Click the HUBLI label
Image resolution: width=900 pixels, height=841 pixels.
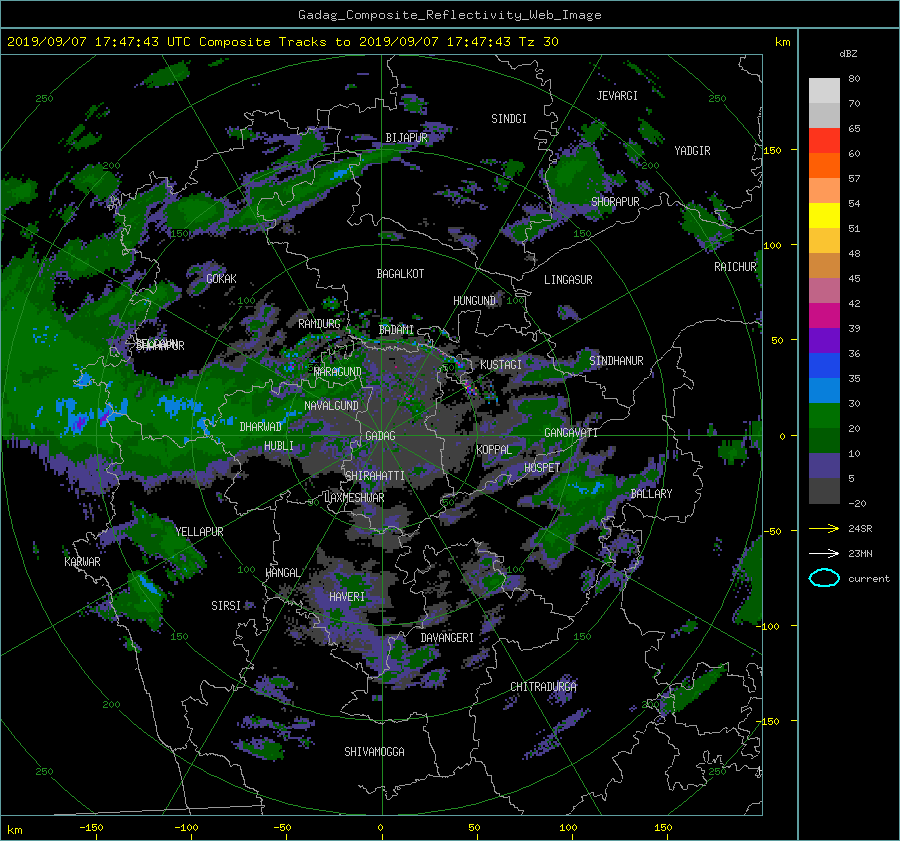click(278, 446)
